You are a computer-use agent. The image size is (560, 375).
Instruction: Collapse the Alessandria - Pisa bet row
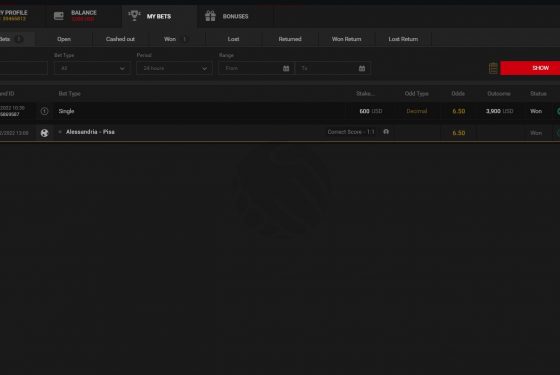(x=60, y=132)
